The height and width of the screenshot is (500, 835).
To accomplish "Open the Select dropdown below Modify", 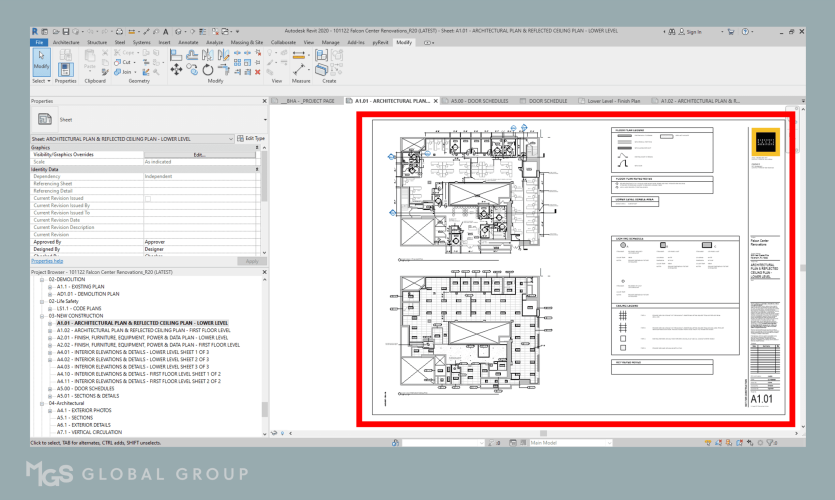I will point(41,81).
